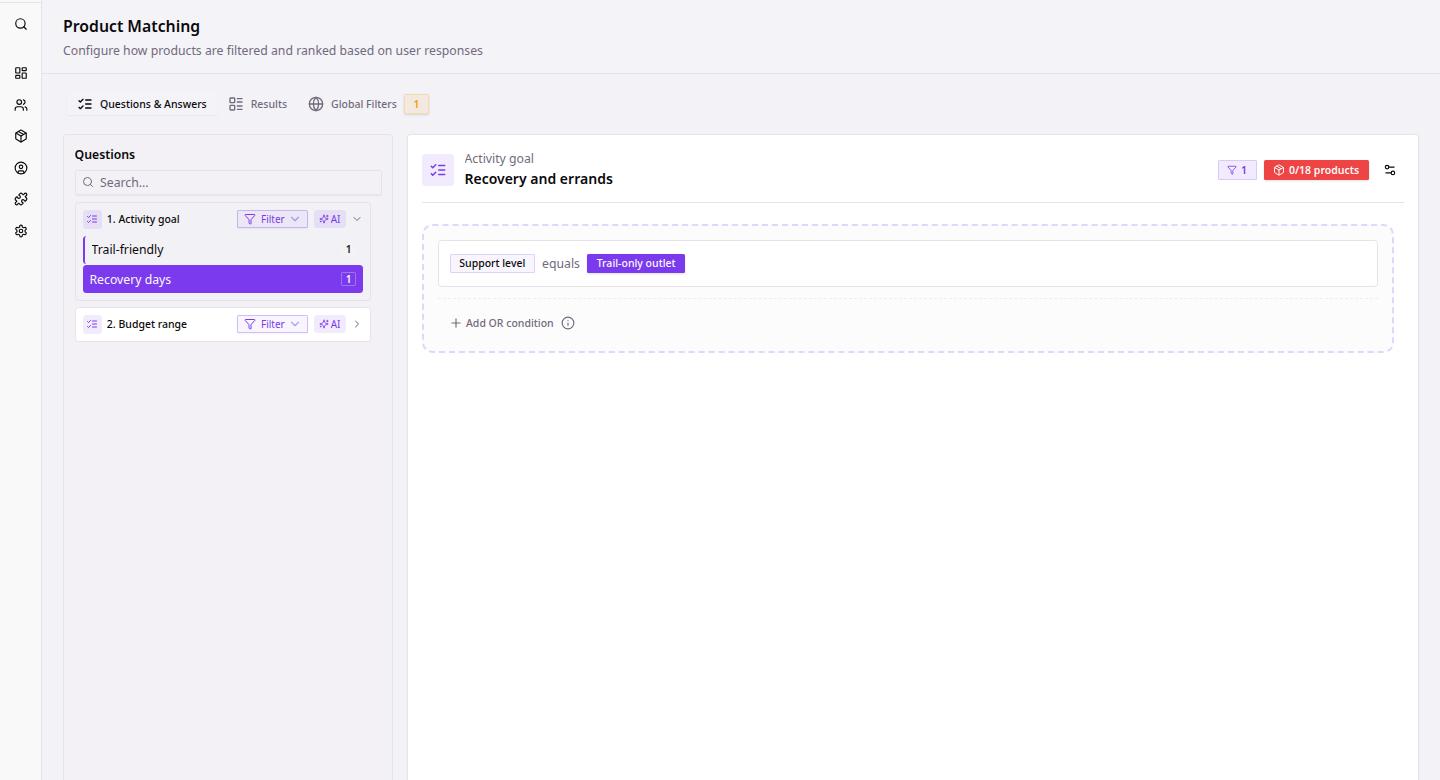Open the Filter dropdown for Budget range
Screen dimensions: 1440x780
click(272, 324)
